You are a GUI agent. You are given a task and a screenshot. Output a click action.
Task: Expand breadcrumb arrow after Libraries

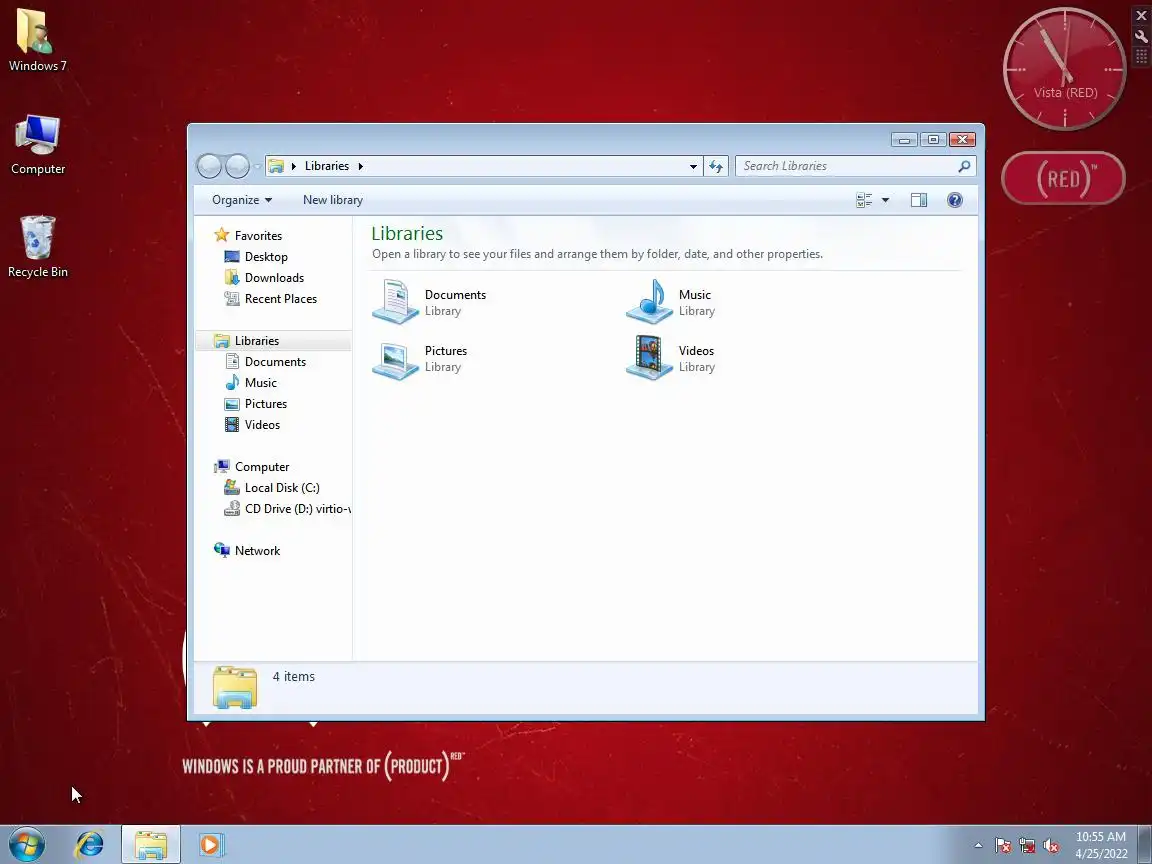click(361, 166)
